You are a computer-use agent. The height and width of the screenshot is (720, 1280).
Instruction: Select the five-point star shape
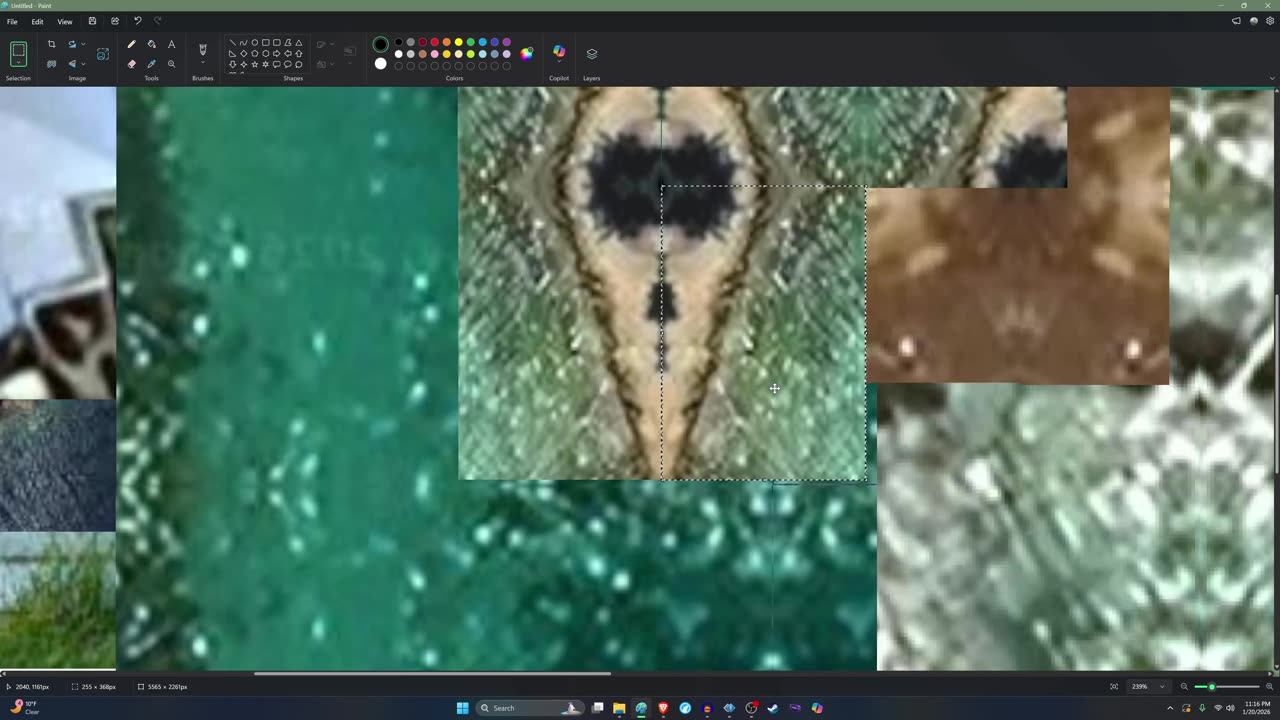(x=255, y=64)
